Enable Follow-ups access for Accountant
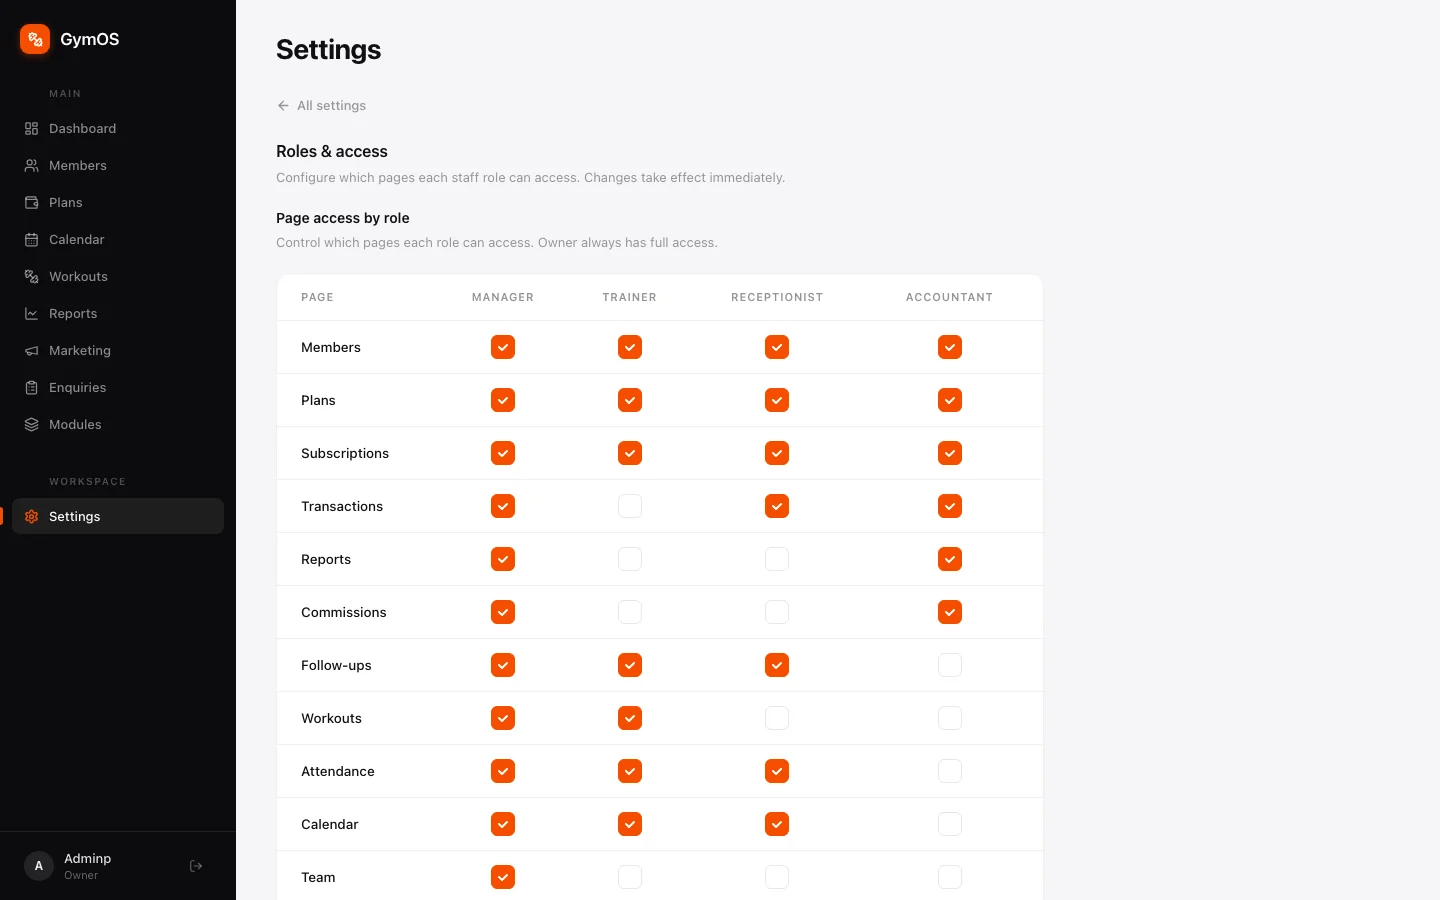This screenshot has width=1440, height=900. (950, 665)
